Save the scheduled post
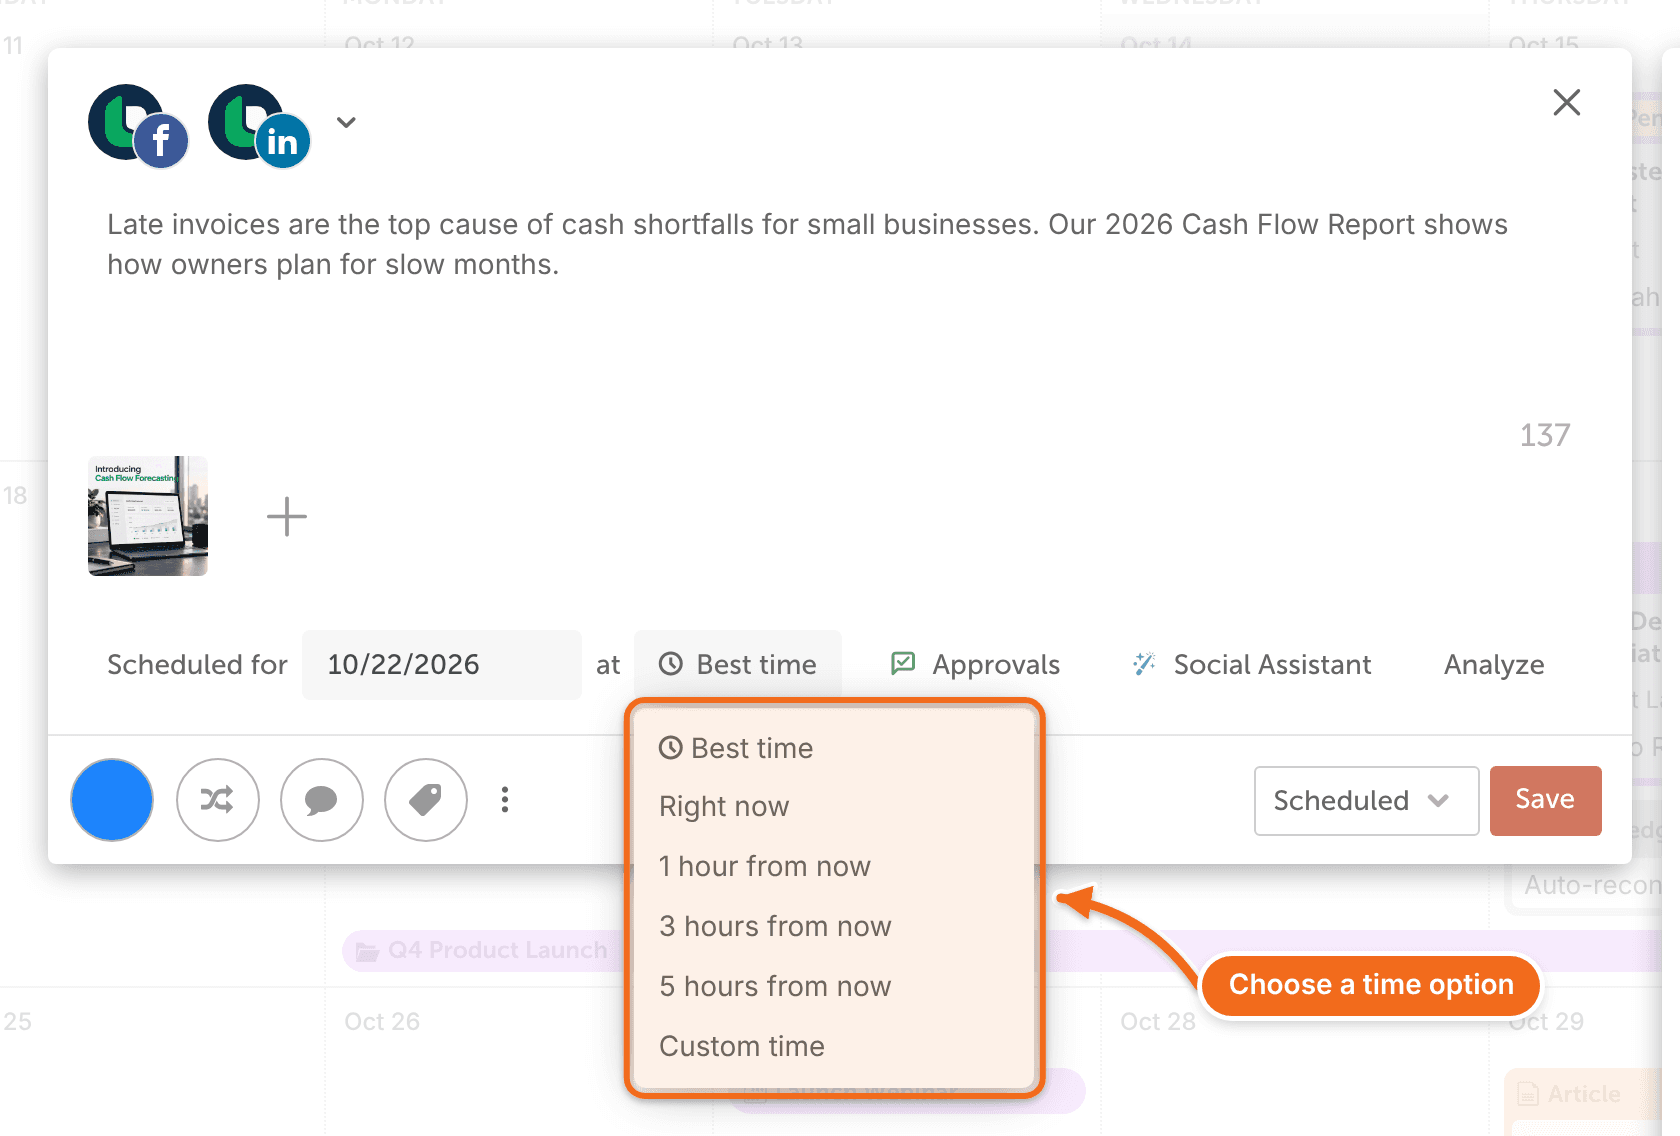The image size is (1680, 1136). (1546, 801)
